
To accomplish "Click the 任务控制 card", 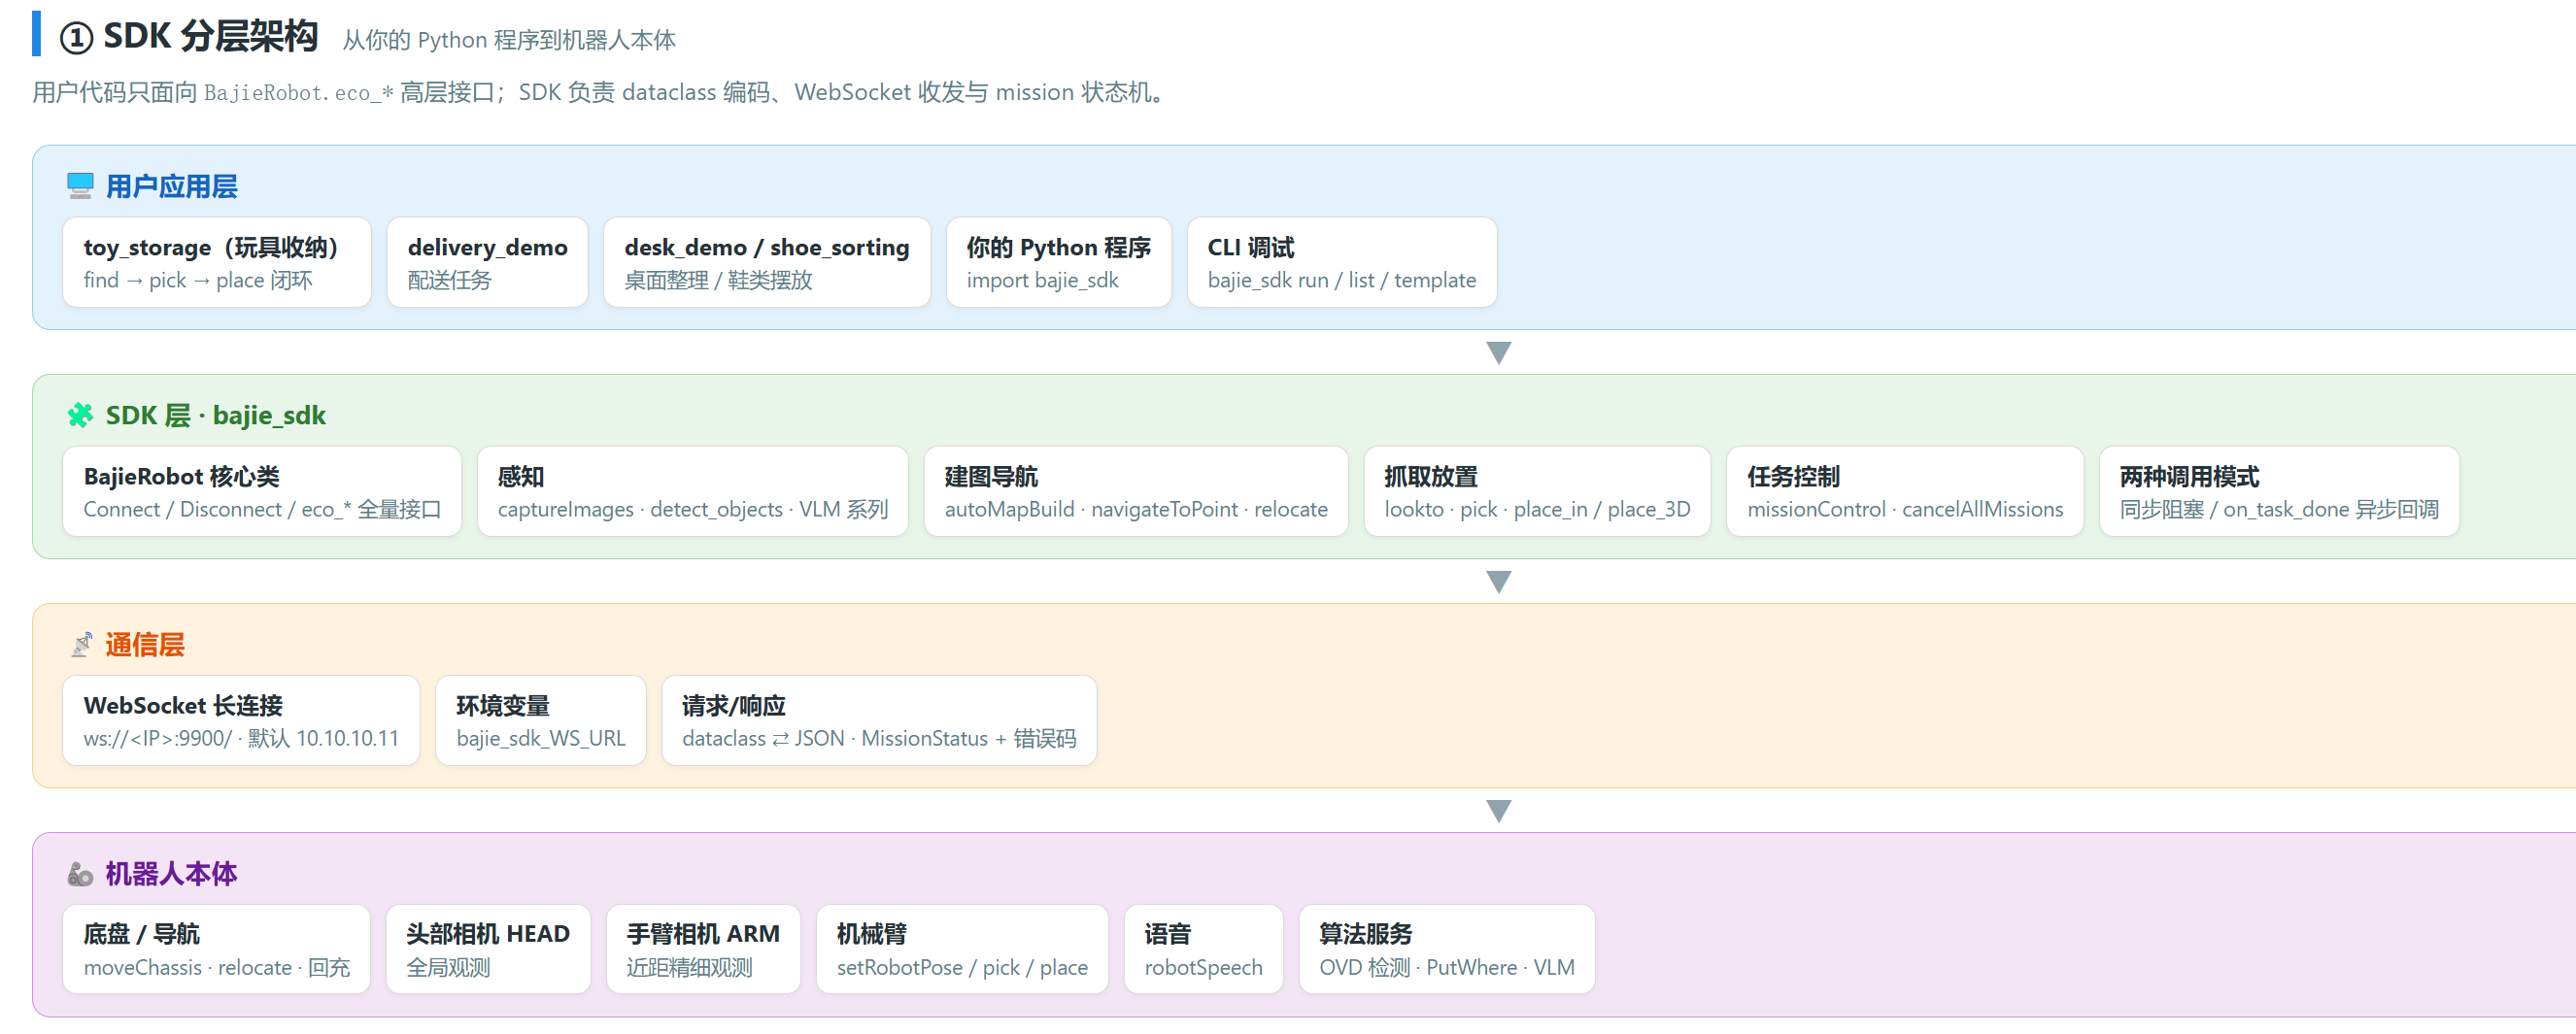I will pyautogui.click(x=1904, y=491).
